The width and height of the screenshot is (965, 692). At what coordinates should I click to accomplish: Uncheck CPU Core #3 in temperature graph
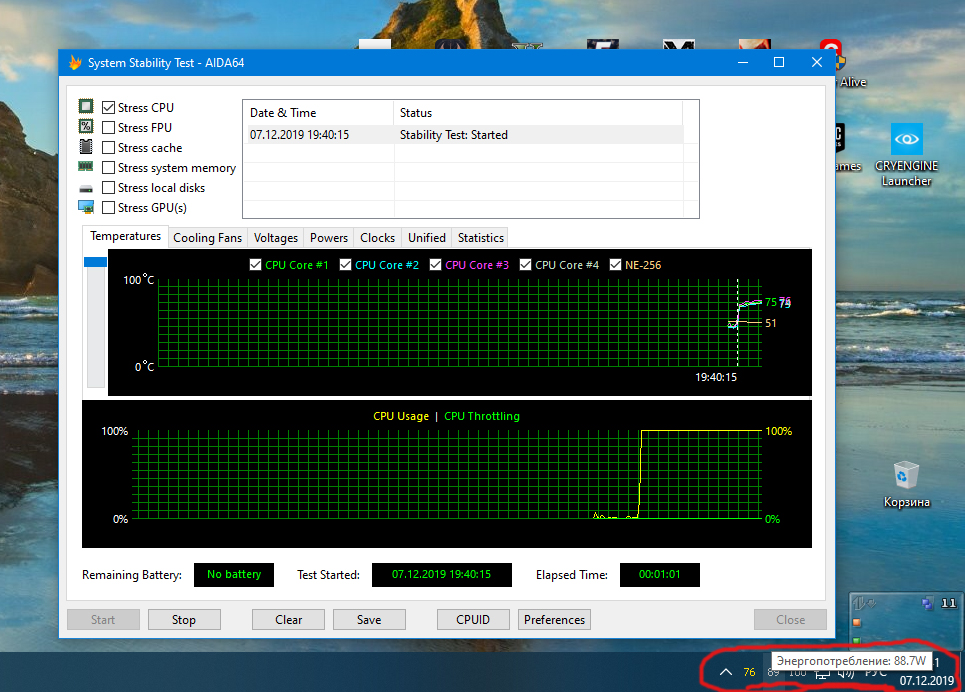435,265
